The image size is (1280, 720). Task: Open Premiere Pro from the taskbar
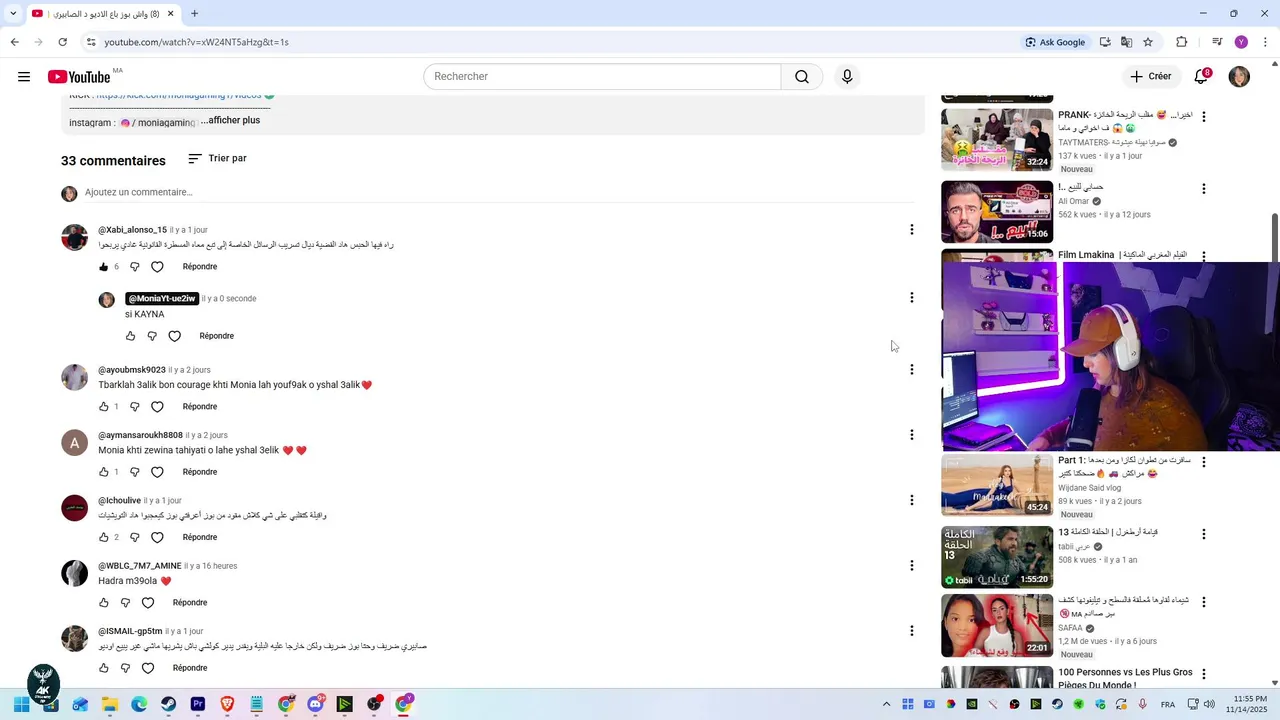coord(198,704)
